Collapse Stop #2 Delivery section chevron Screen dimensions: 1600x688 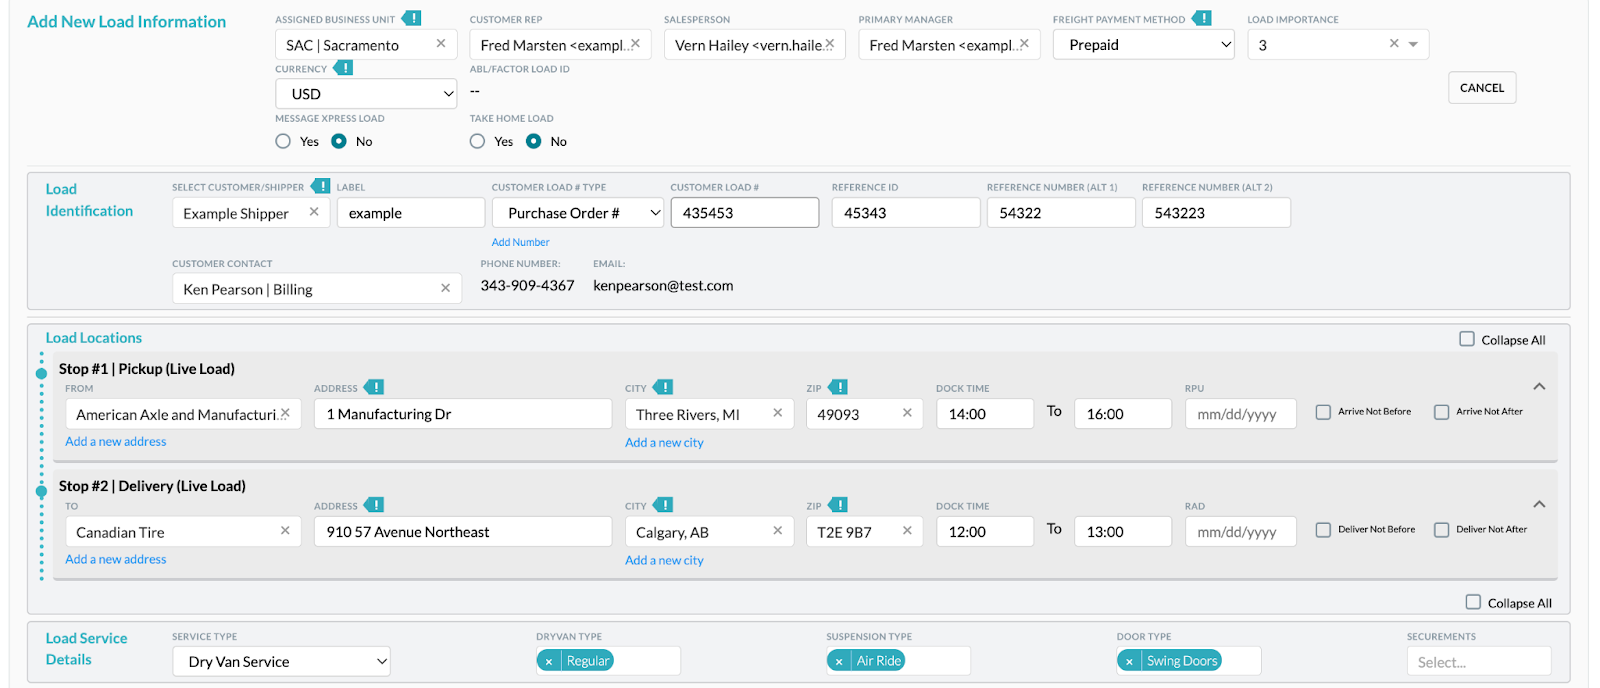click(1539, 504)
